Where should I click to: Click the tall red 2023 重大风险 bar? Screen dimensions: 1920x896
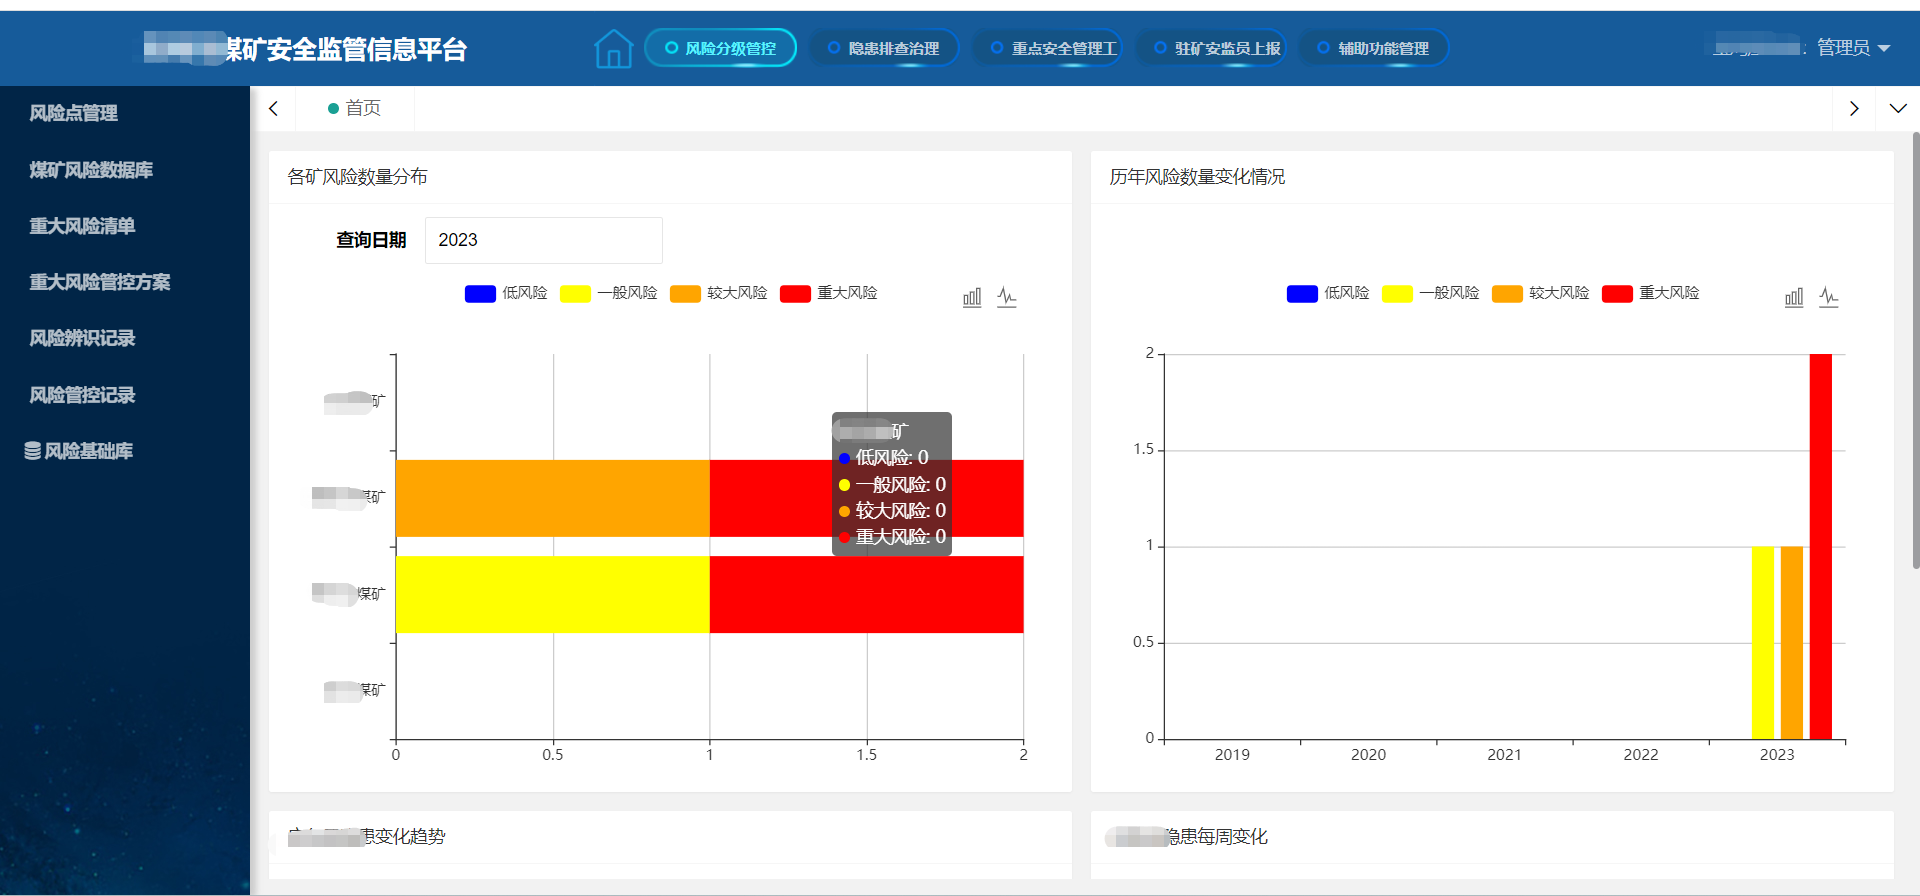pos(1820,546)
